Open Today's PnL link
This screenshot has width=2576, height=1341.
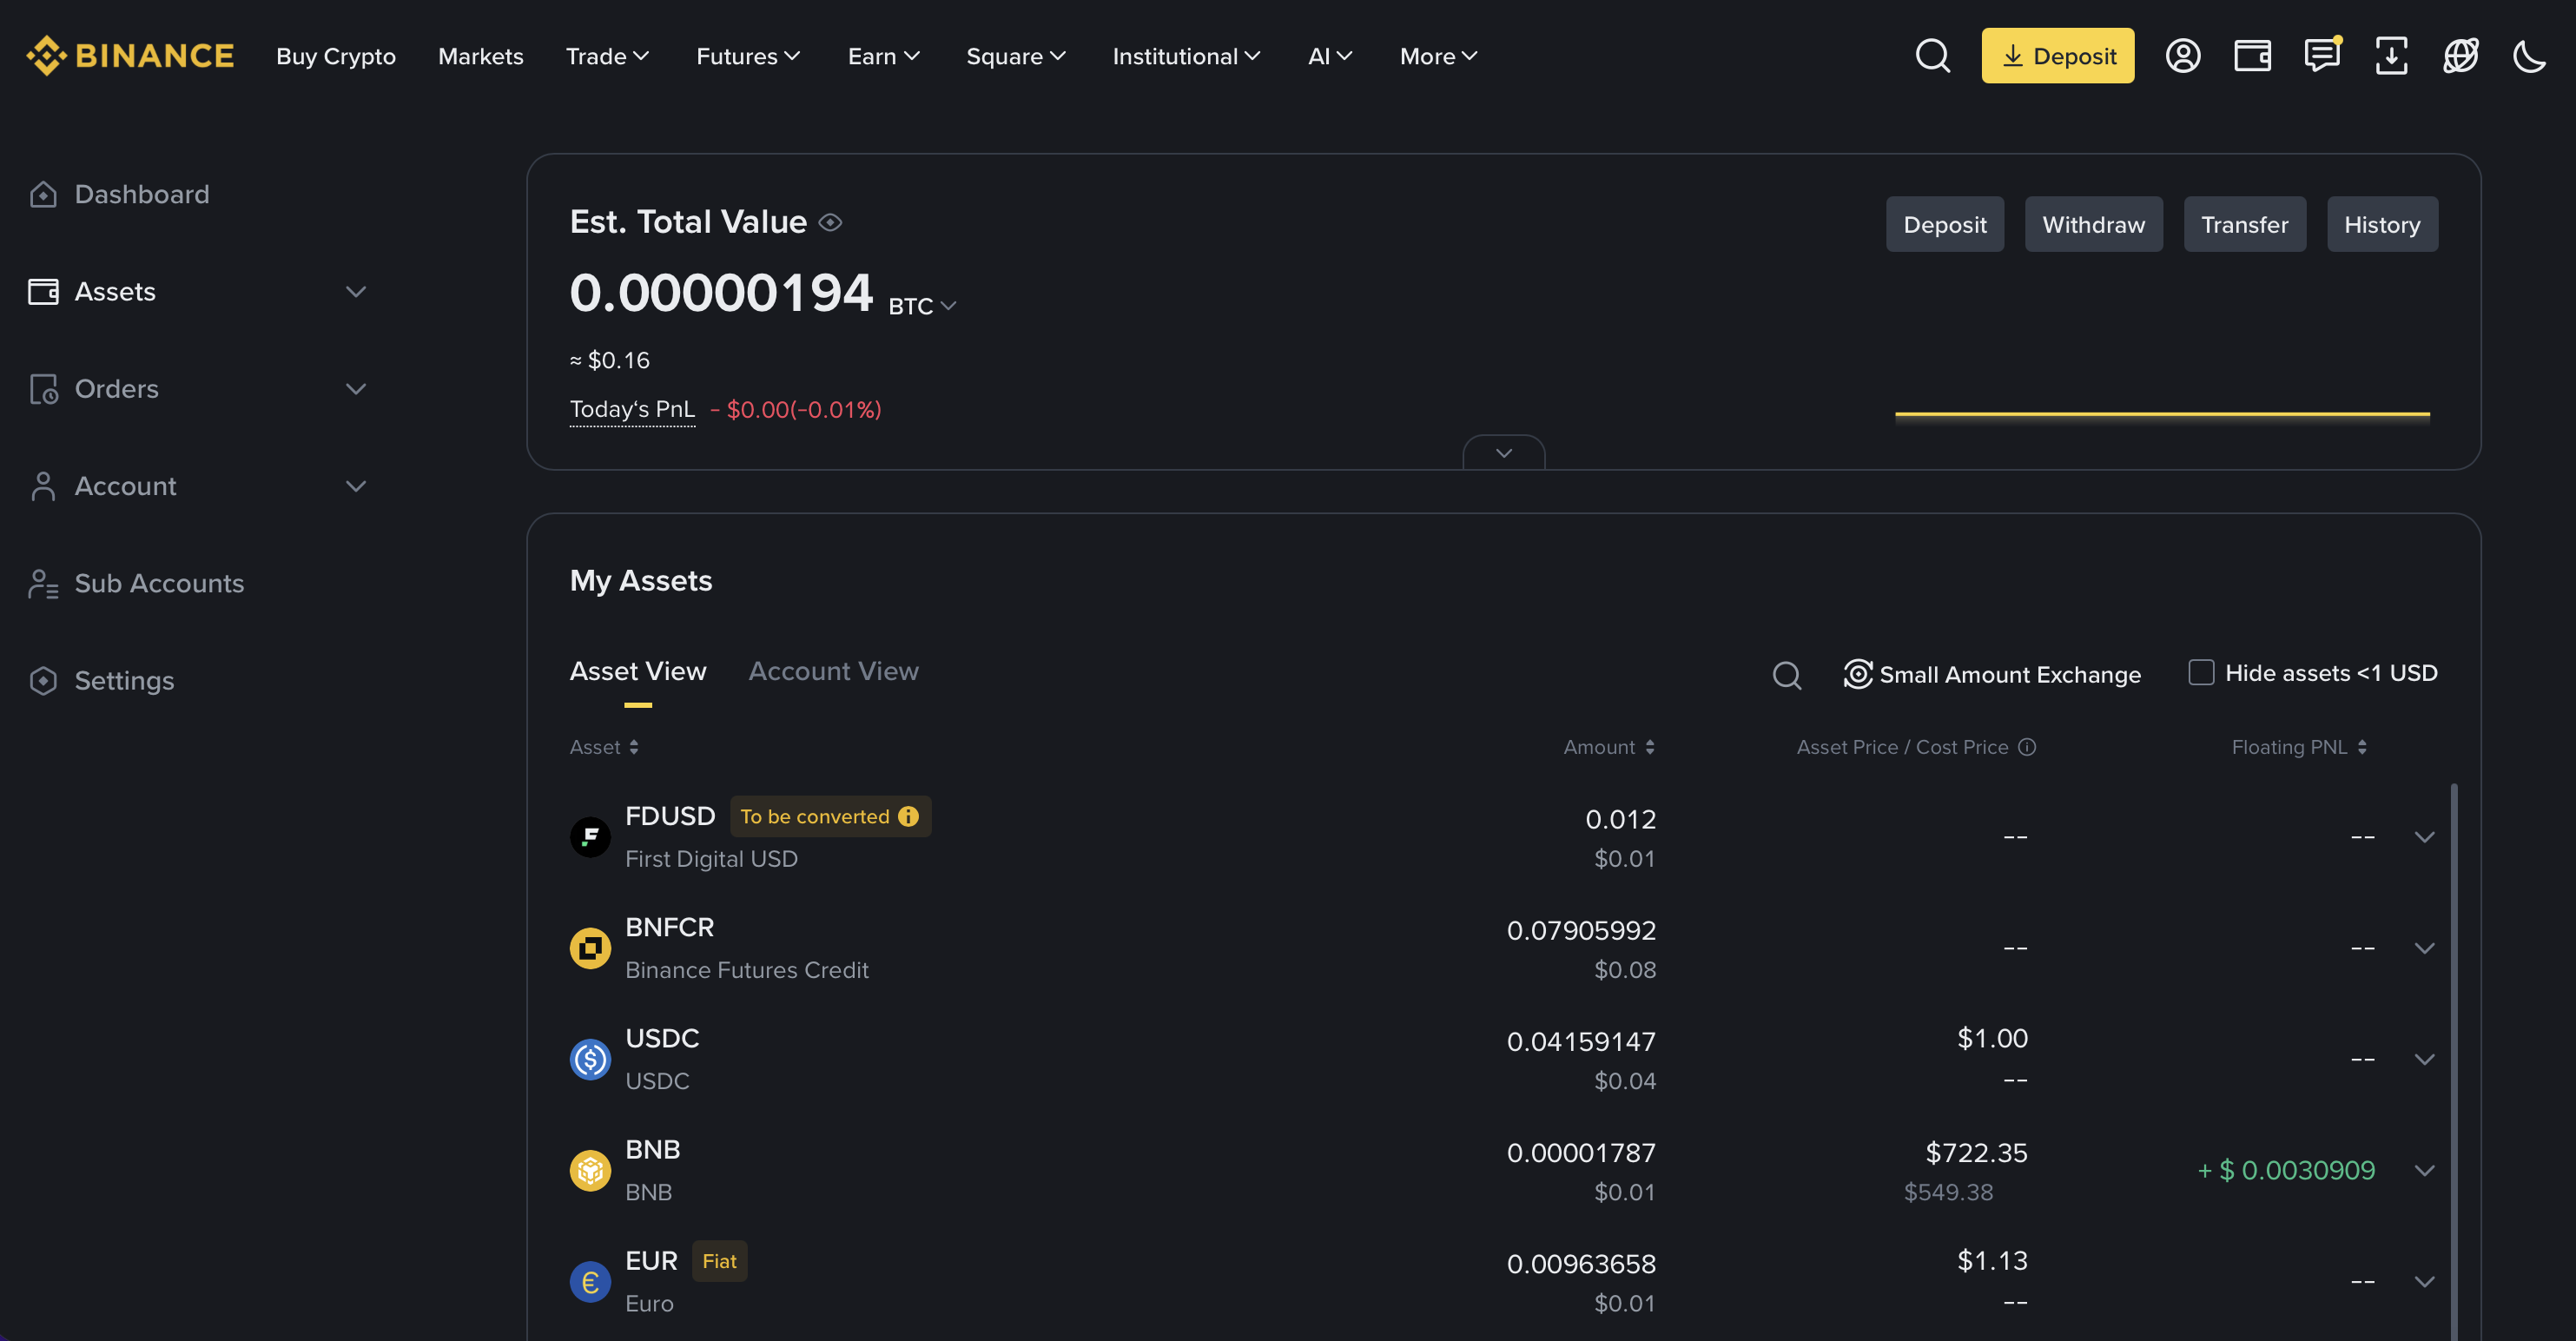point(632,409)
